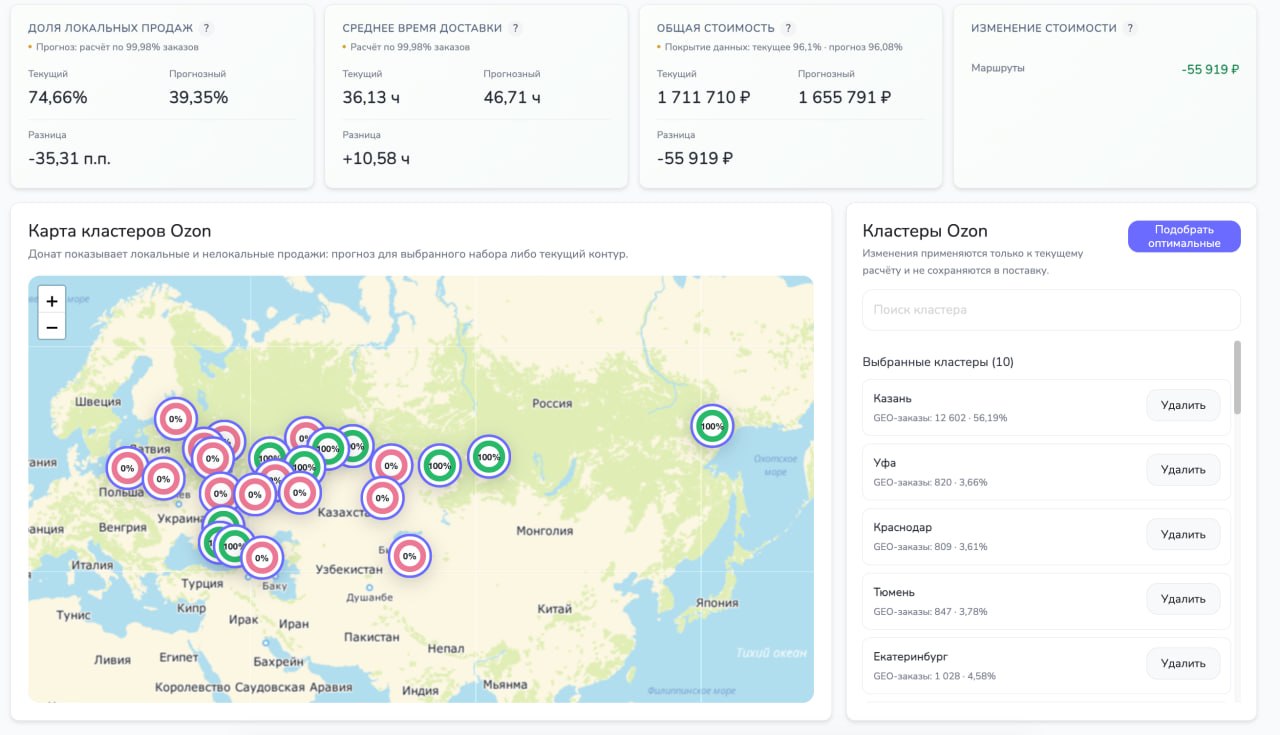This screenshot has height=735, width=1280.
Task: Remove the Тюмень cluster
Action: 1183,599
